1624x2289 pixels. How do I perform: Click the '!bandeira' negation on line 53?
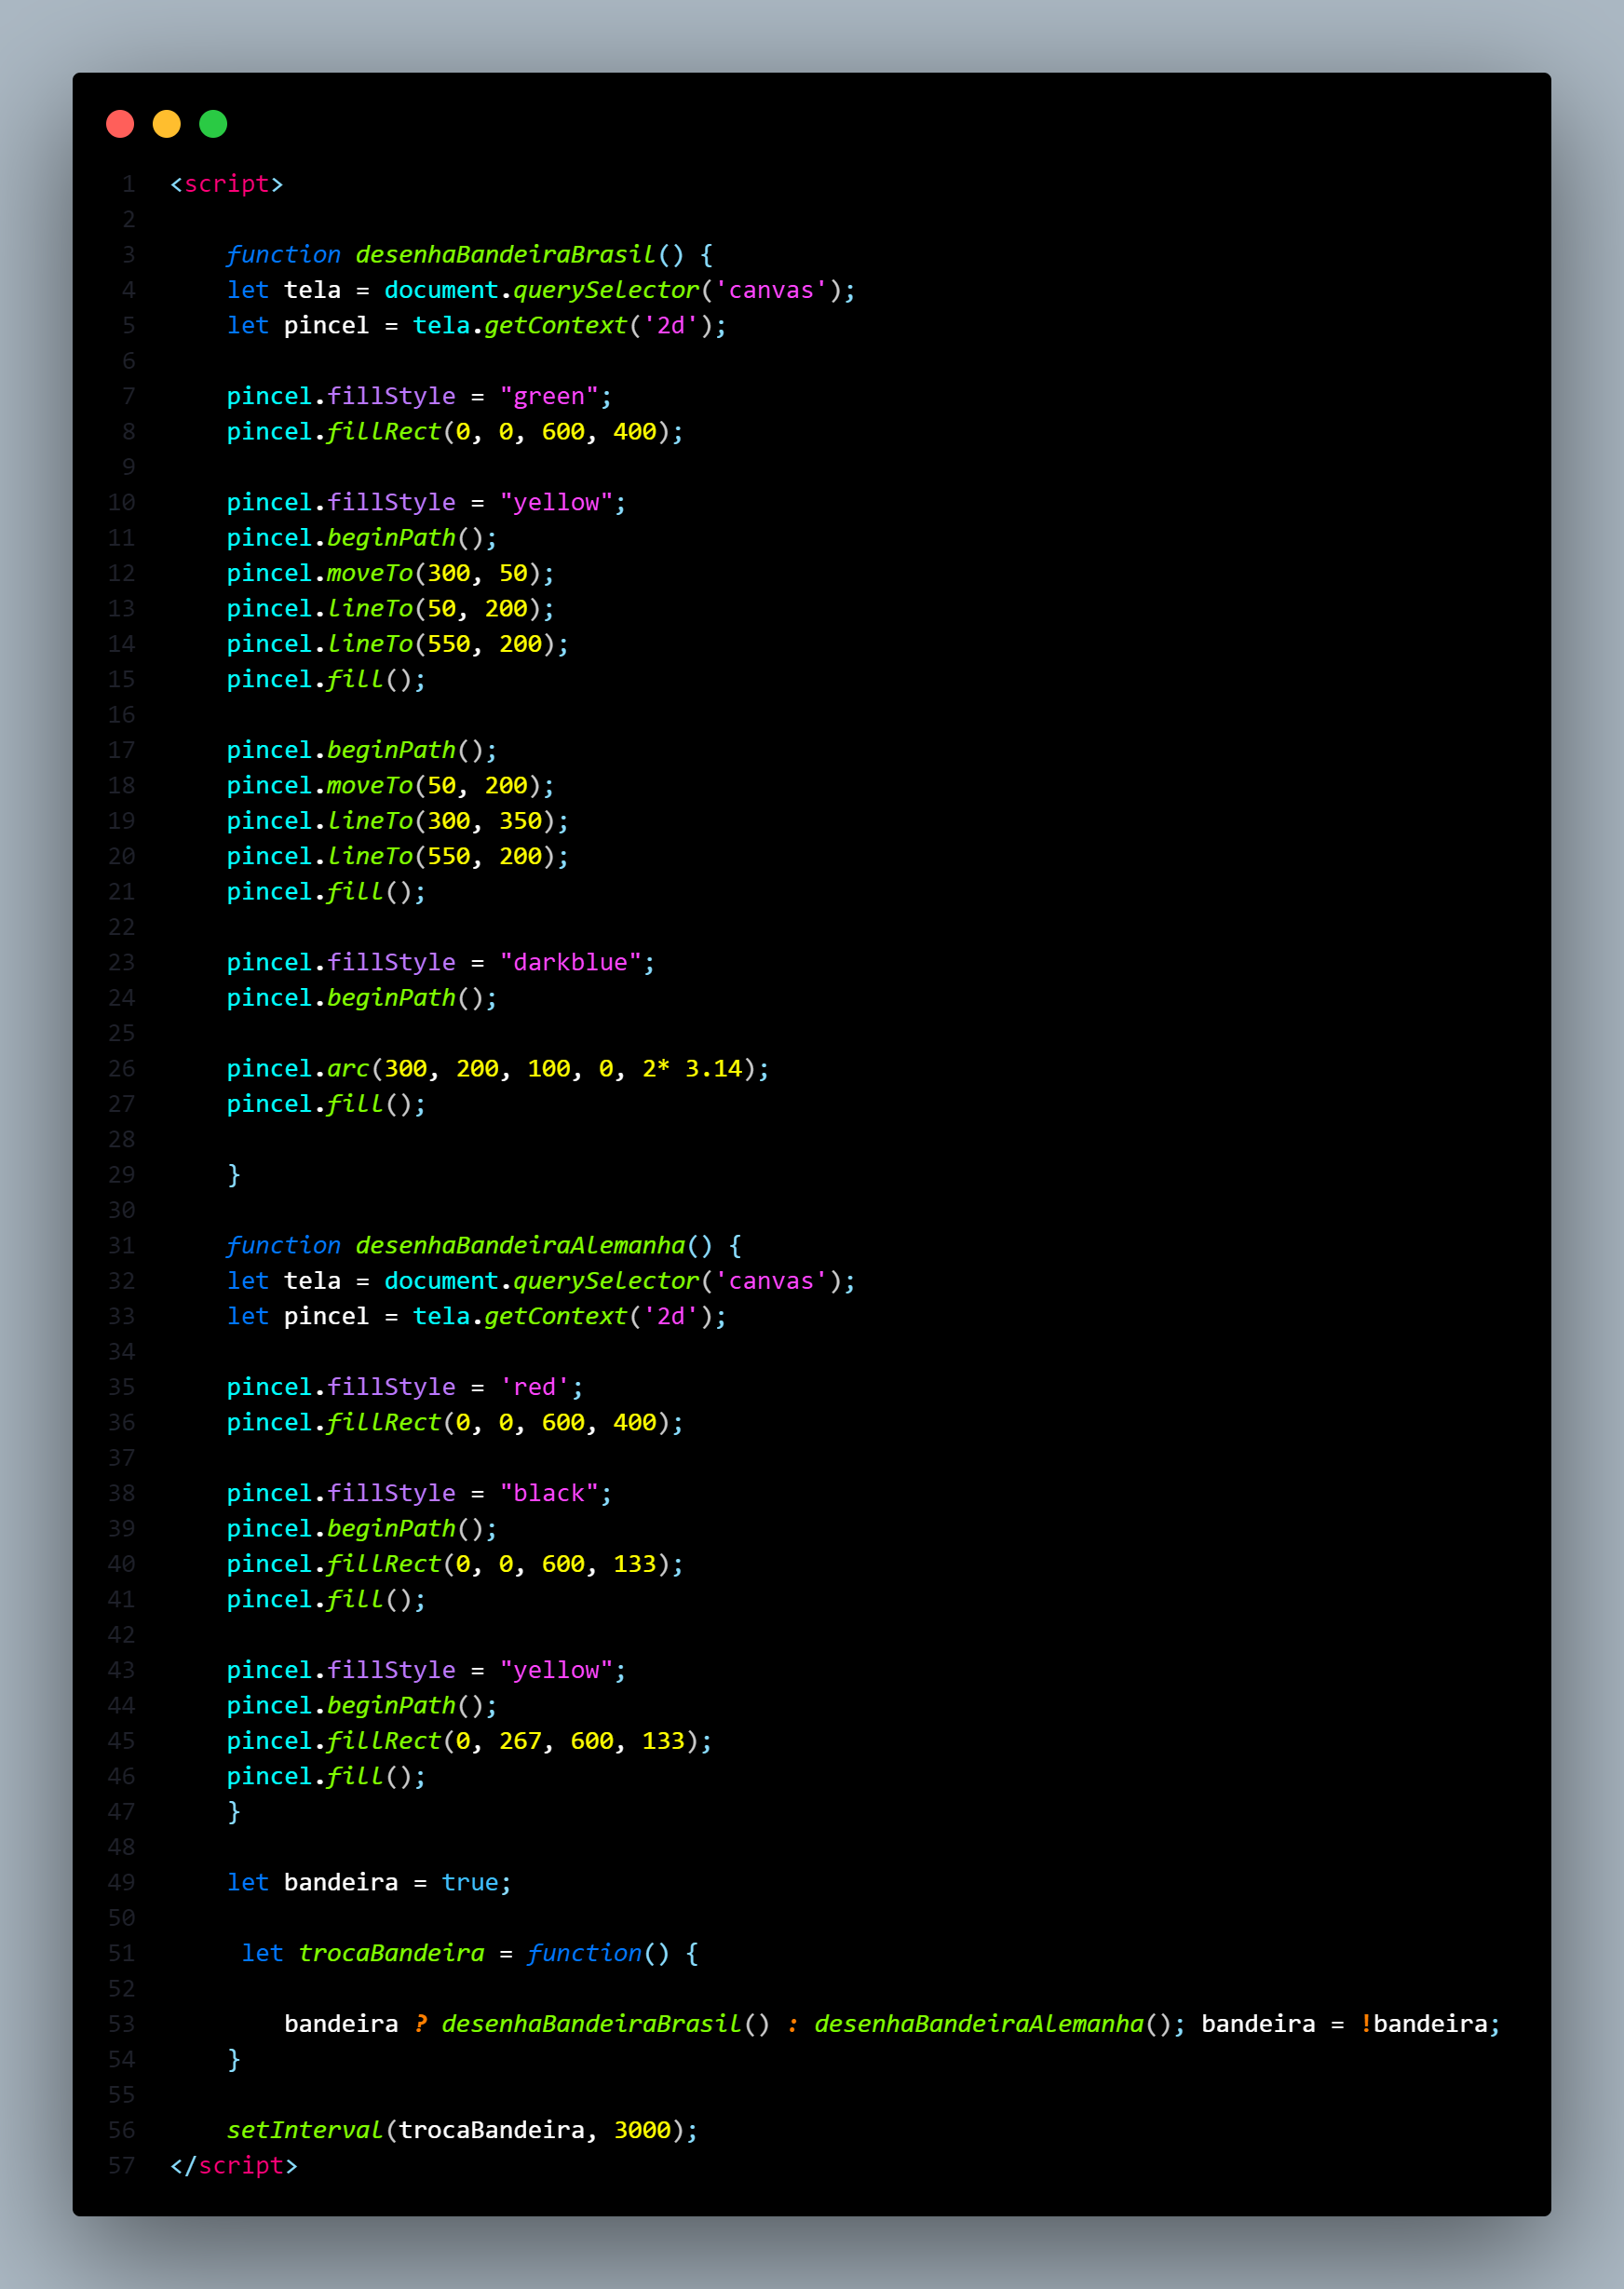point(1424,2024)
